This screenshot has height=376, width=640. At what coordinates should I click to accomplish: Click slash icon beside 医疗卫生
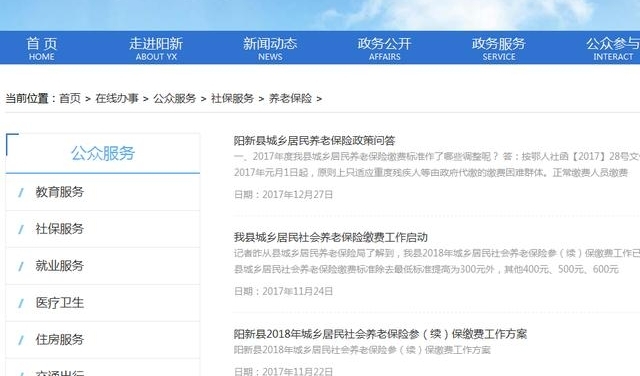(21, 303)
